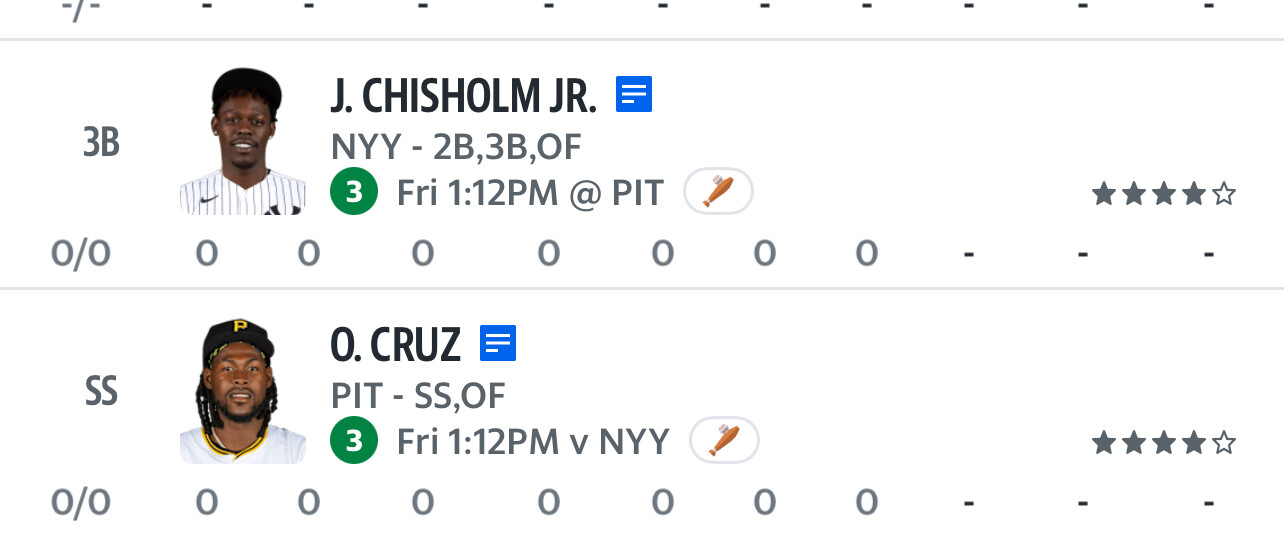Open the Fri 1:12PM @ PIT matchup

530,192
